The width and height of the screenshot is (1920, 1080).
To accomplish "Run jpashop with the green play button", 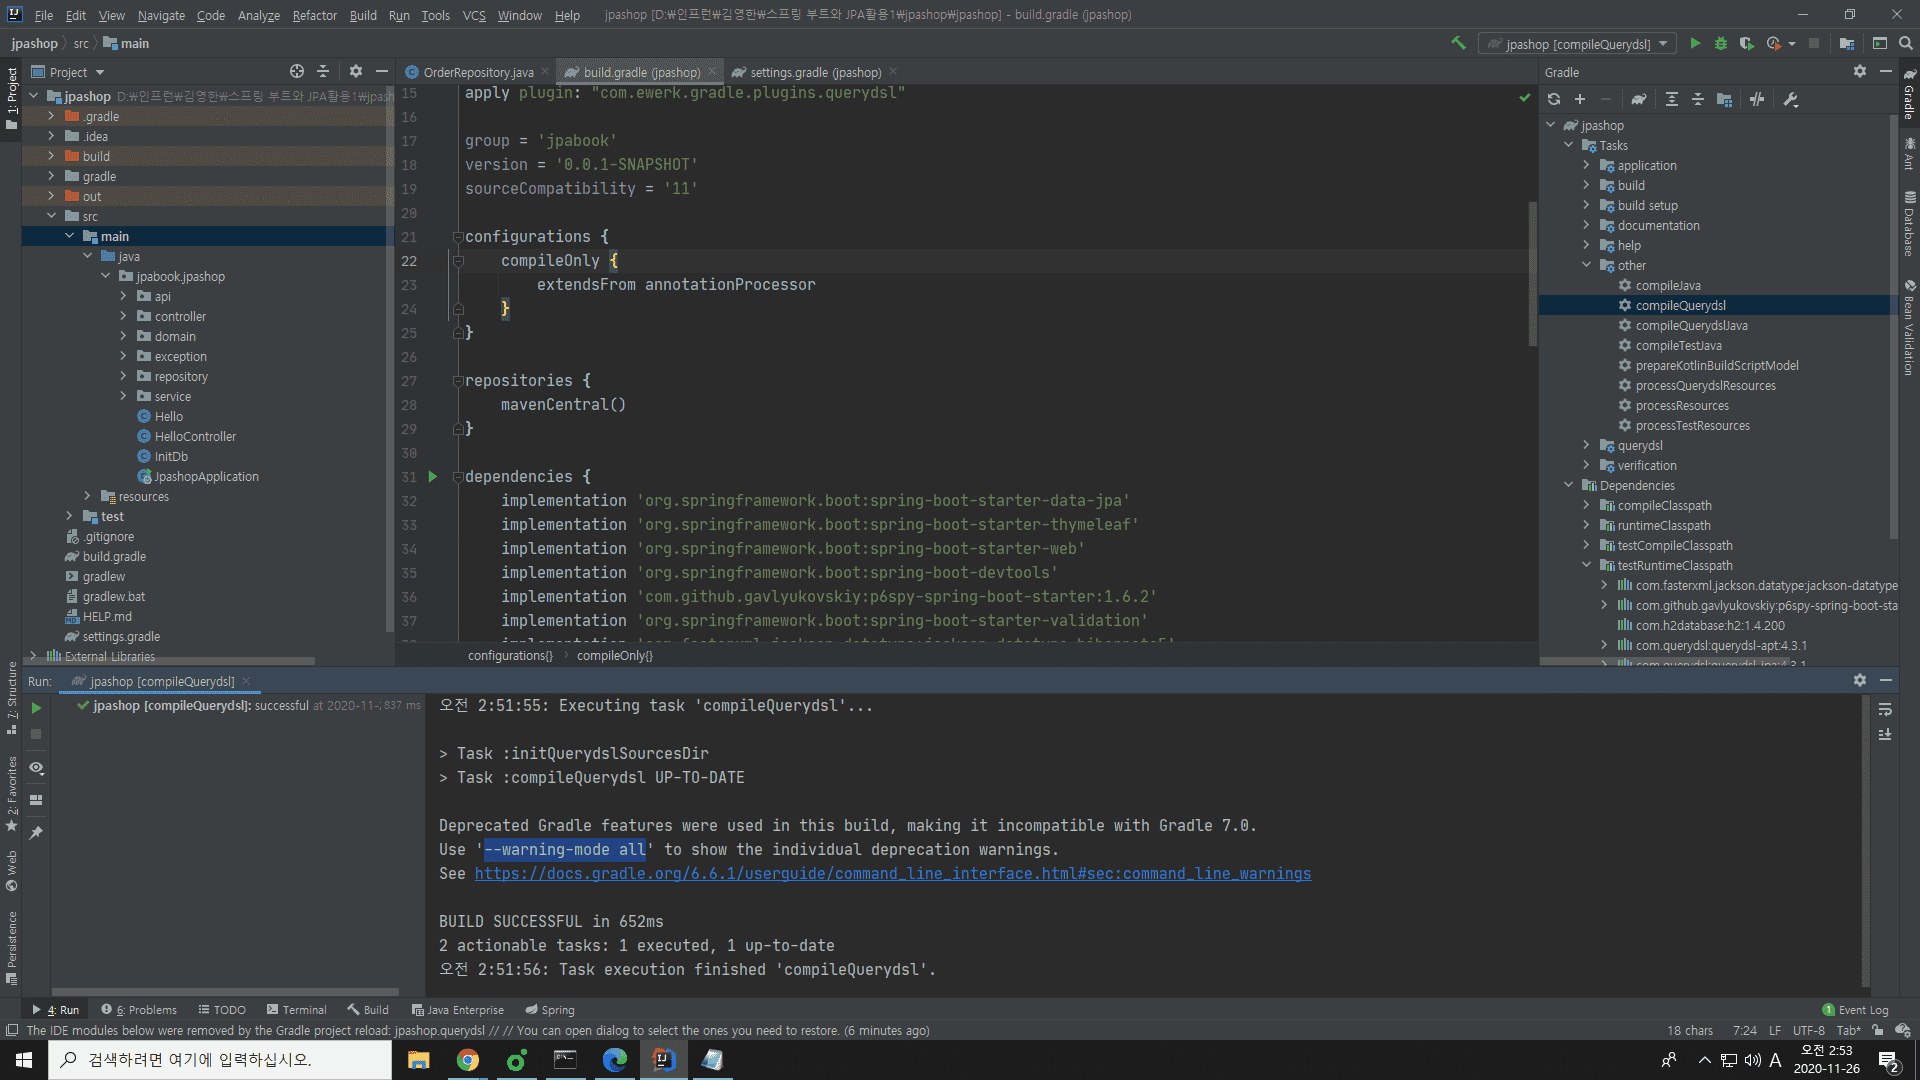I will click(x=1695, y=43).
